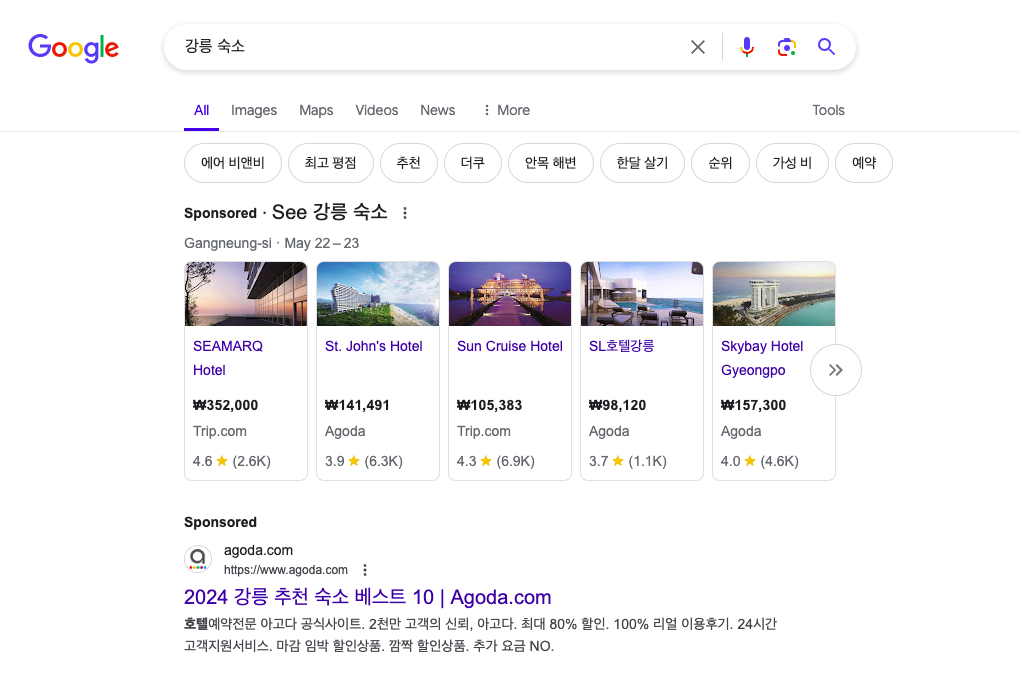Click the 4.3 (6.9K) rating
The width and height of the screenshot is (1019, 674).
click(x=496, y=461)
